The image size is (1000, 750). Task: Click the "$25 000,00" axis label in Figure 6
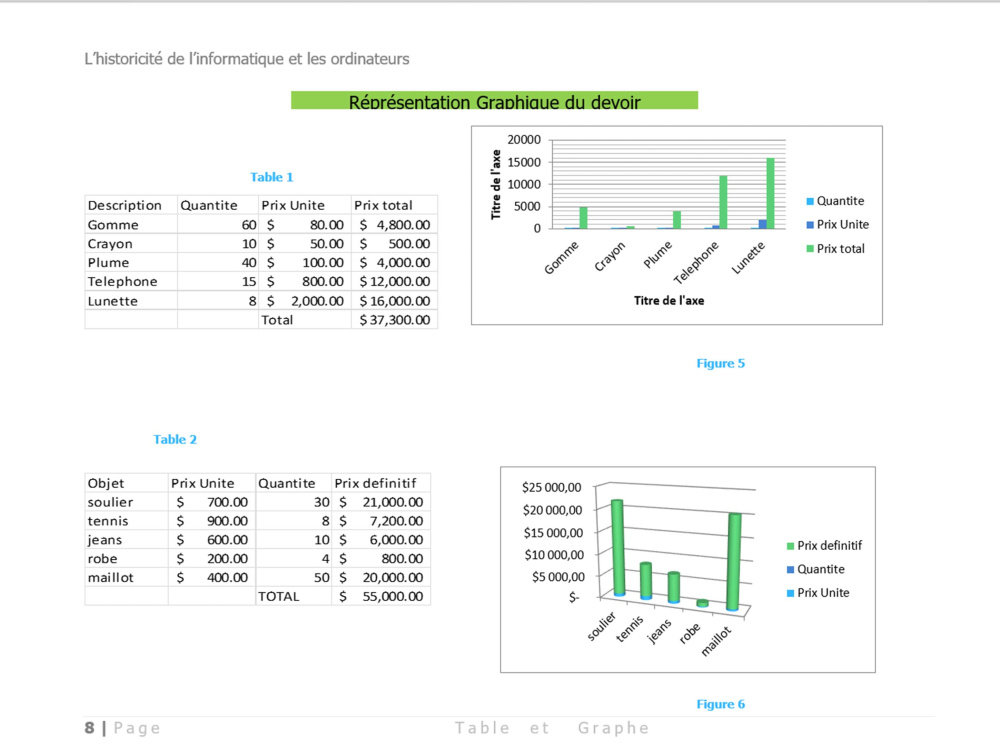[552, 488]
